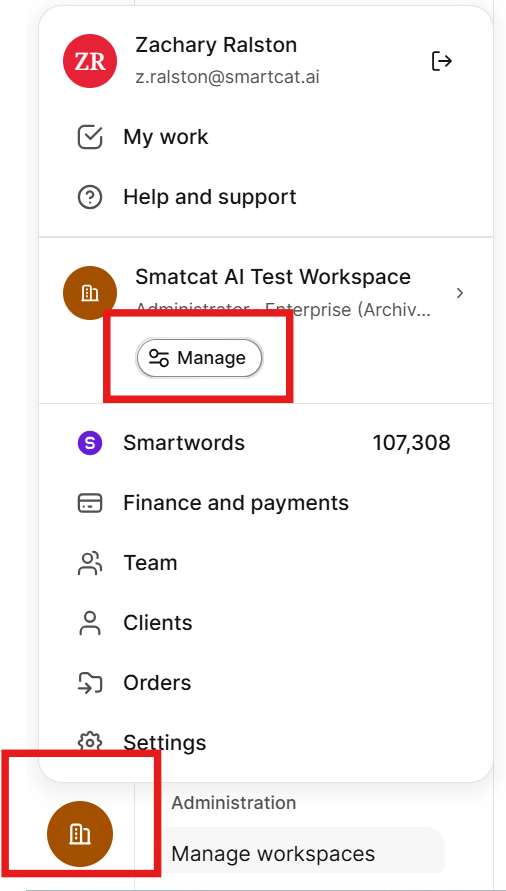Click the My work checkmark icon

click(x=90, y=138)
